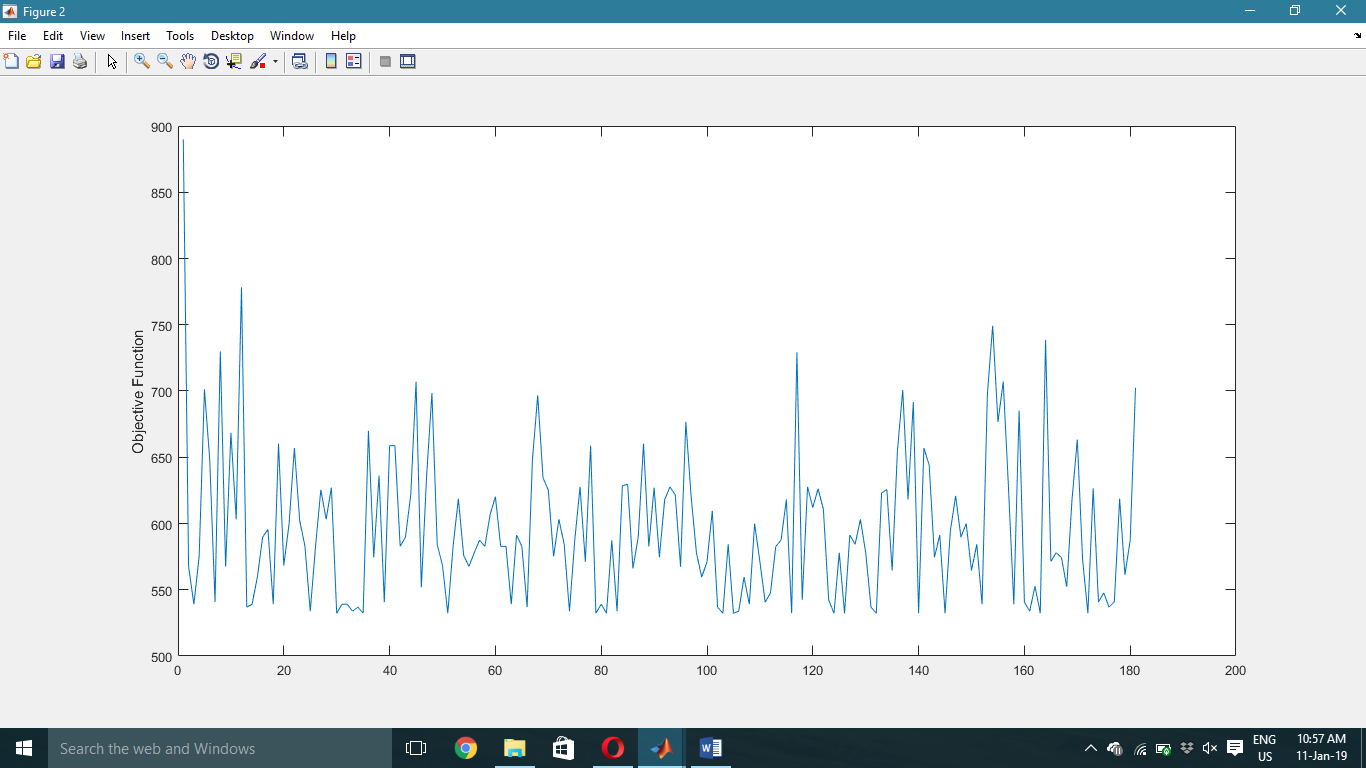The image size is (1366, 768).
Task: Show hidden system tray icons
Action: coord(1091,748)
